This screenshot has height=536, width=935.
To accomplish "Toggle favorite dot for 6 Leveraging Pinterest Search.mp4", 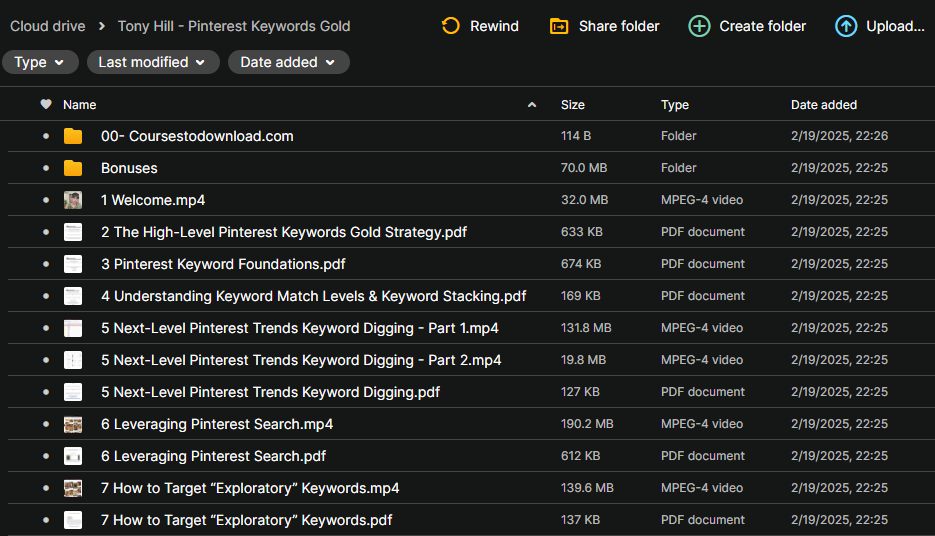I will tap(46, 424).
